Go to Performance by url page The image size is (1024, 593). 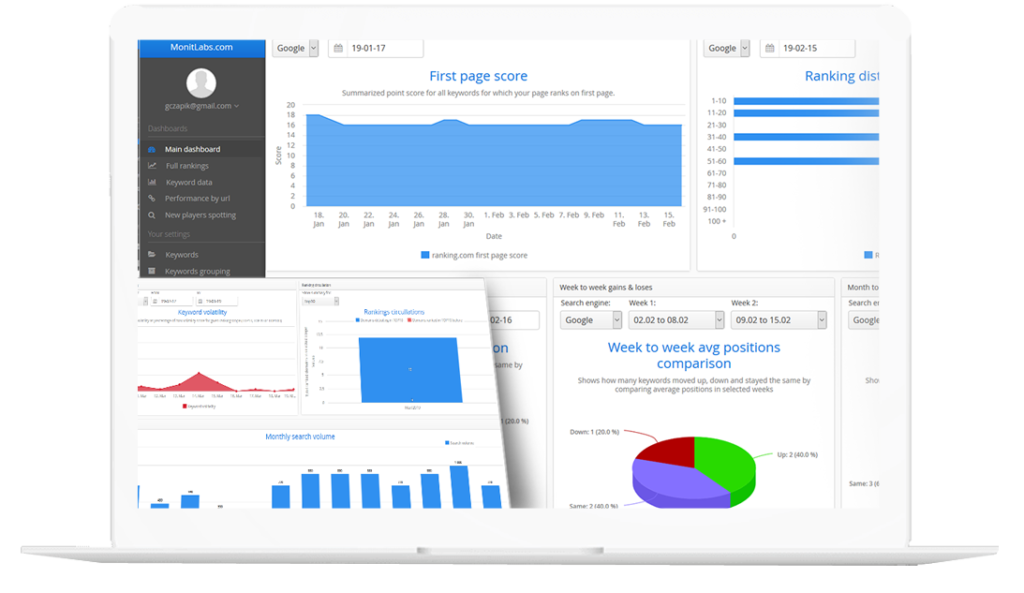(x=197, y=199)
